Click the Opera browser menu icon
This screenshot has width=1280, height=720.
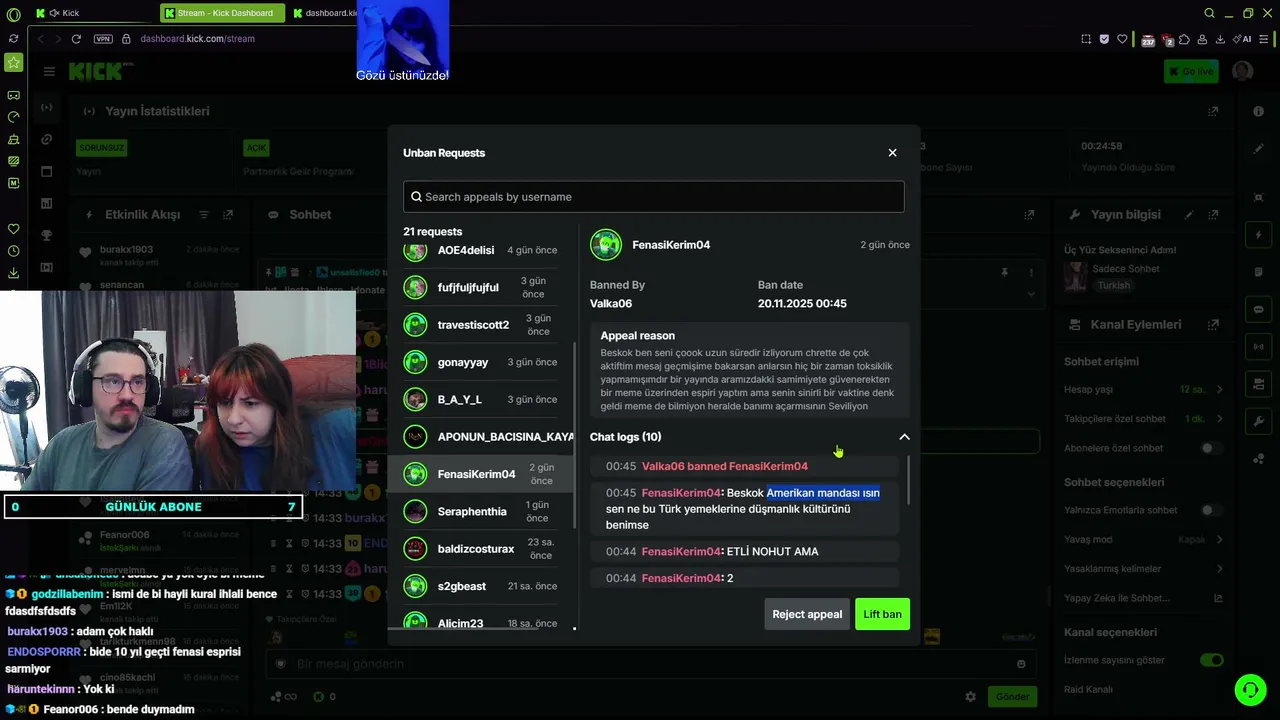[13, 13]
